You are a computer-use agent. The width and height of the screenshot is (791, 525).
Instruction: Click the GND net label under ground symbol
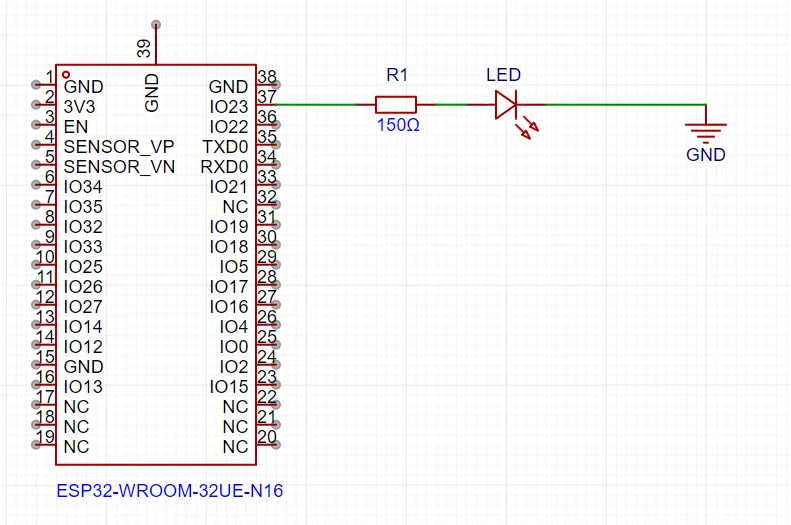point(706,155)
